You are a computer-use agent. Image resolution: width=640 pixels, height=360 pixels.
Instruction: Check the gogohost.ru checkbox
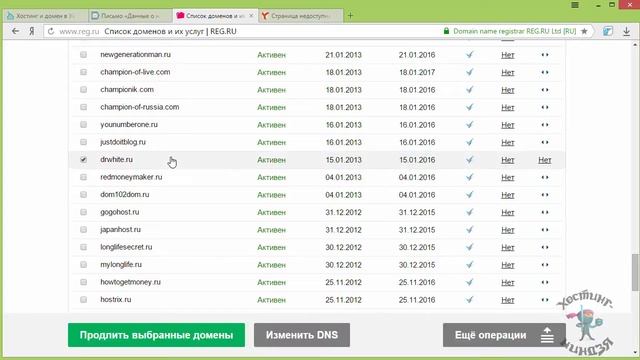[83, 212]
